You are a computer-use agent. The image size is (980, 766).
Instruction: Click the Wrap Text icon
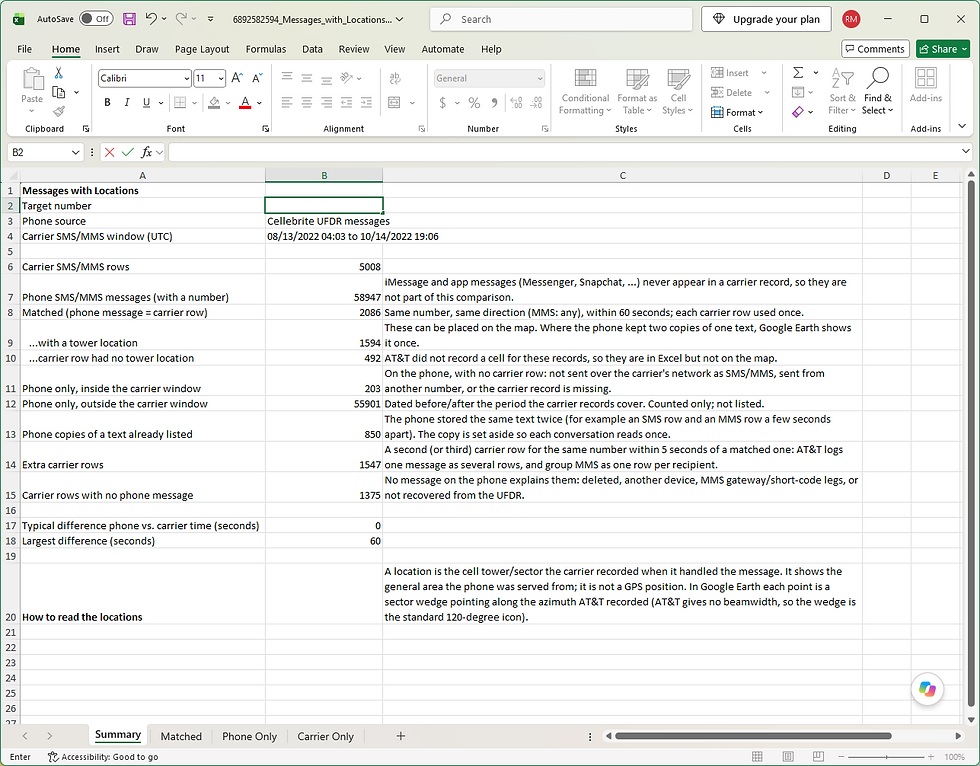tap(394, 78)
